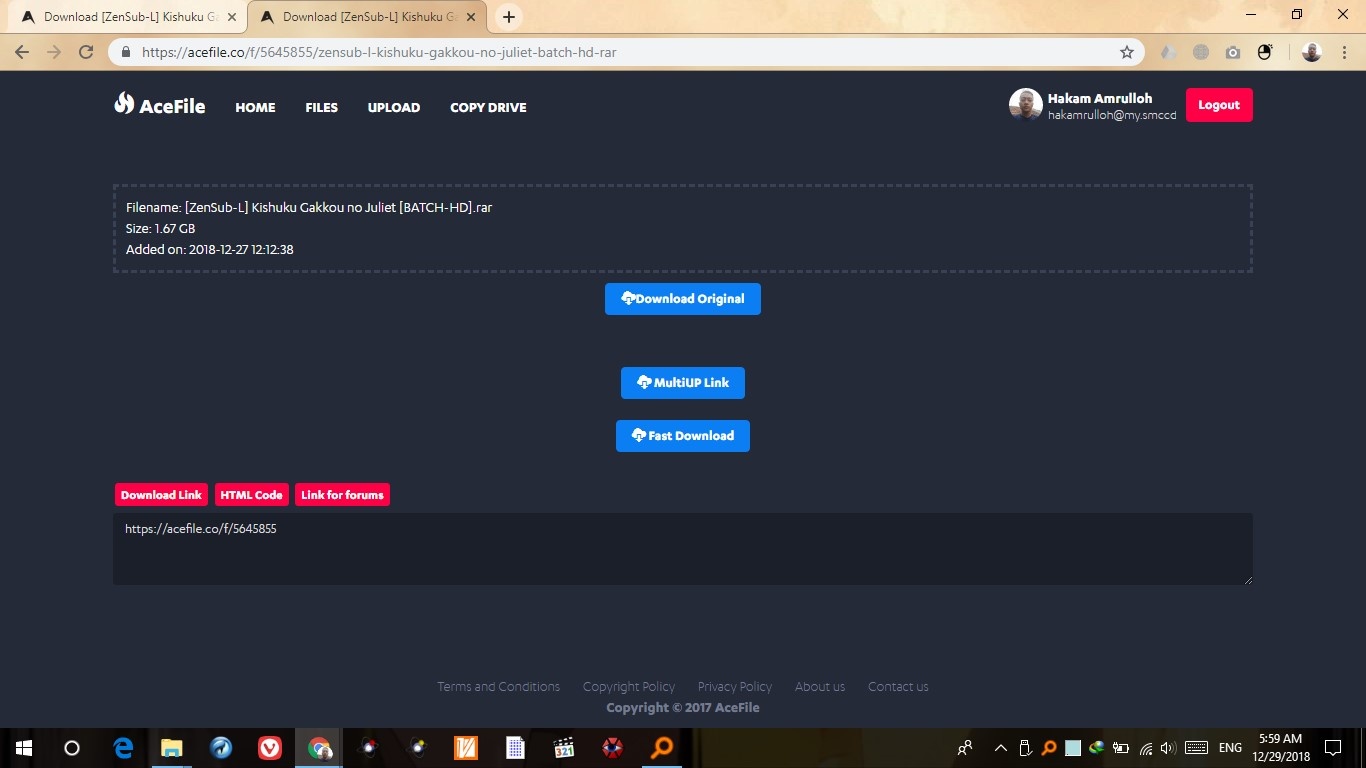The width and height of the screenshot is (1366, 768).
Task: Switch to the first browser tab
Action: (x=128, y=17)
